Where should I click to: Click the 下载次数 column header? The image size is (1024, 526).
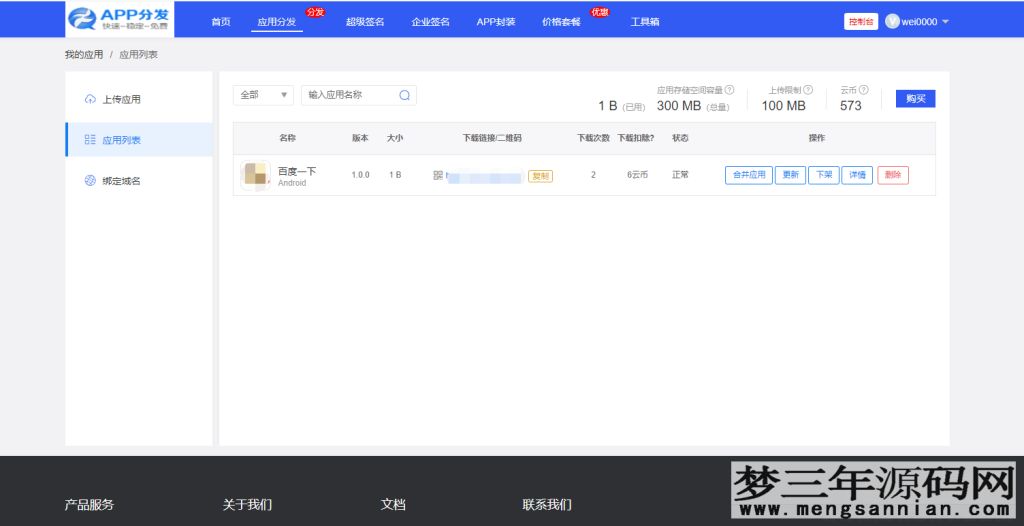(x=593, y=139)
